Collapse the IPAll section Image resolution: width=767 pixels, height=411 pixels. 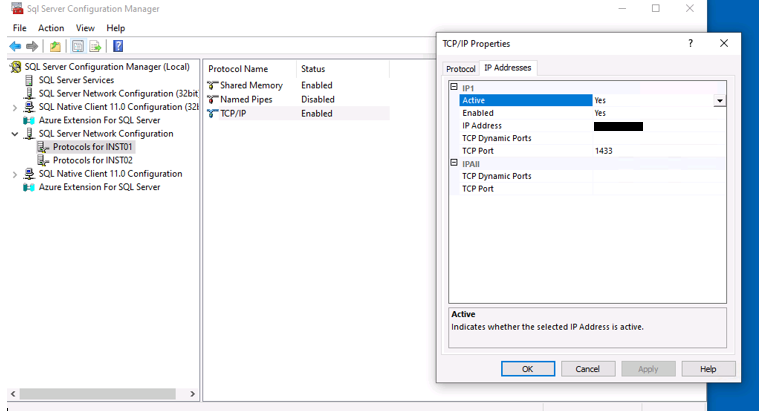coord(454,163)
